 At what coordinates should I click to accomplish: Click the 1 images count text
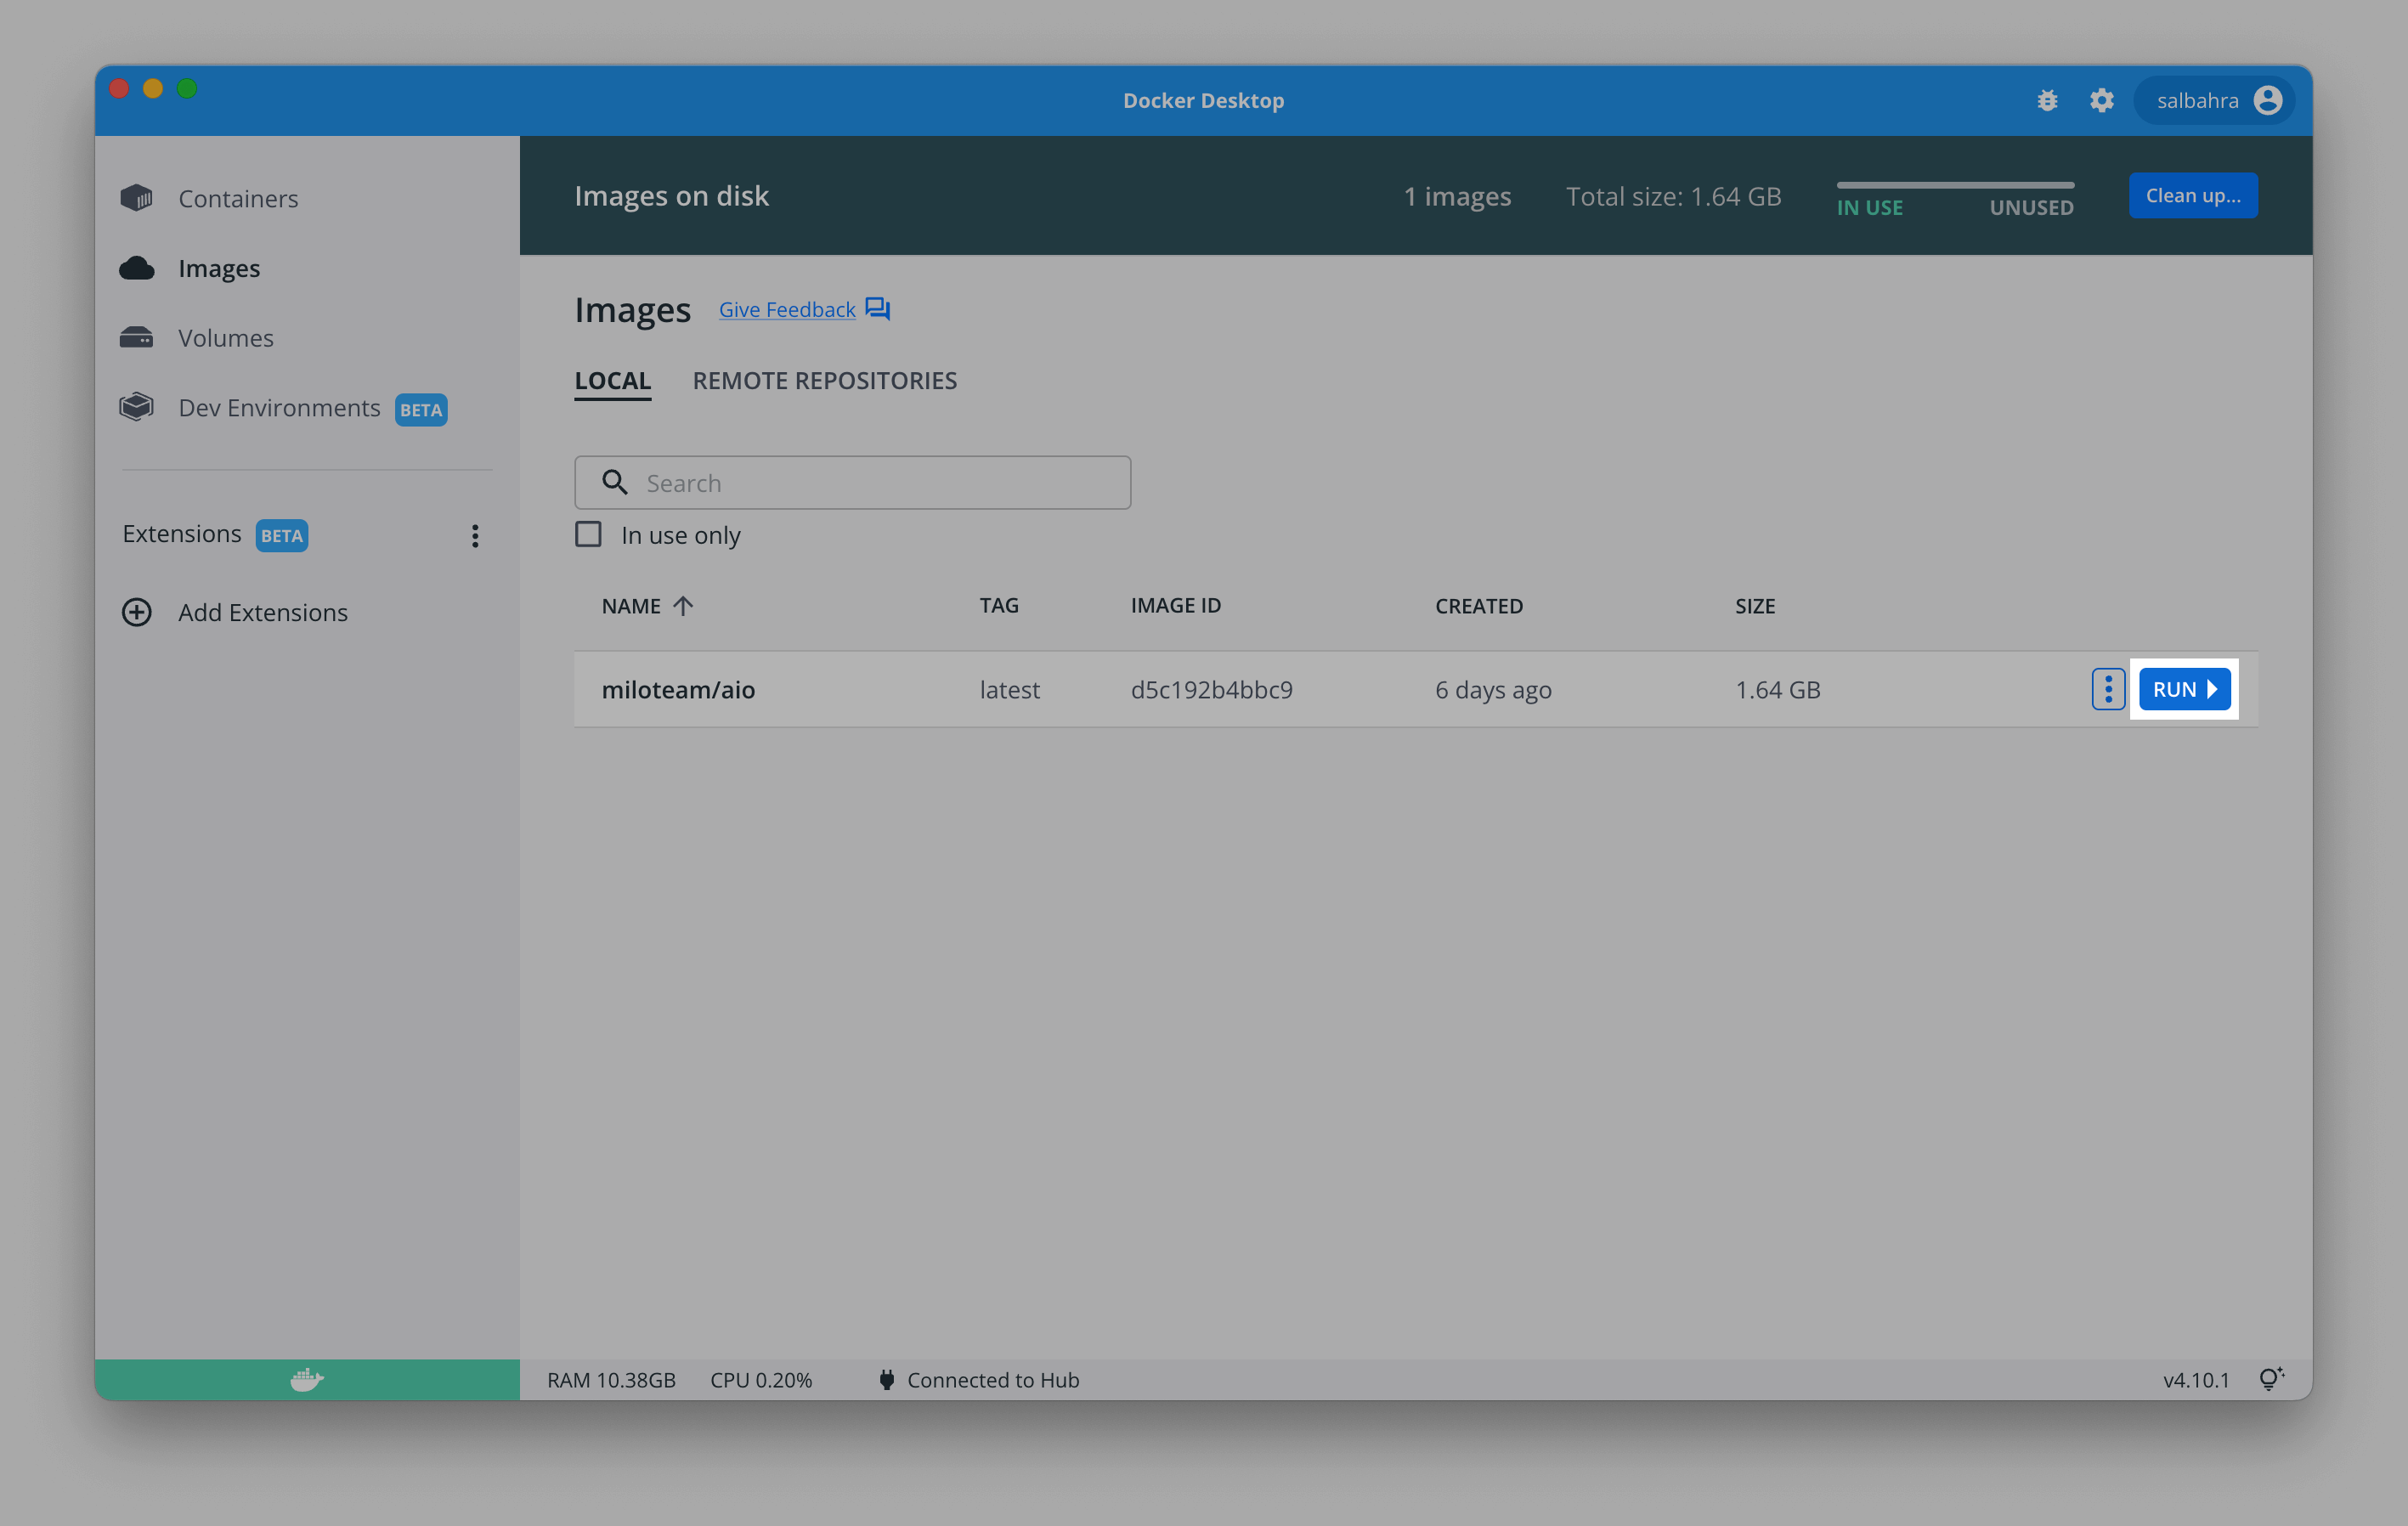coord(1457,196)
